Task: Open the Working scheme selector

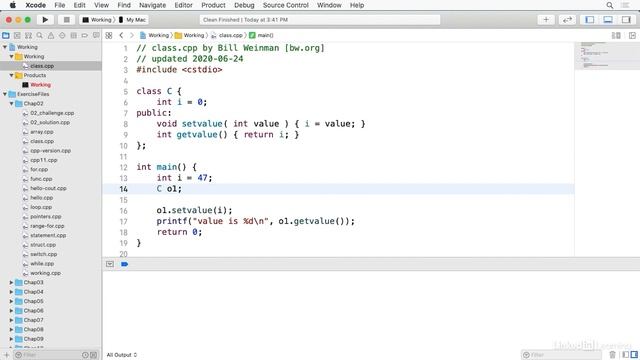Action: tap(97, 20)
